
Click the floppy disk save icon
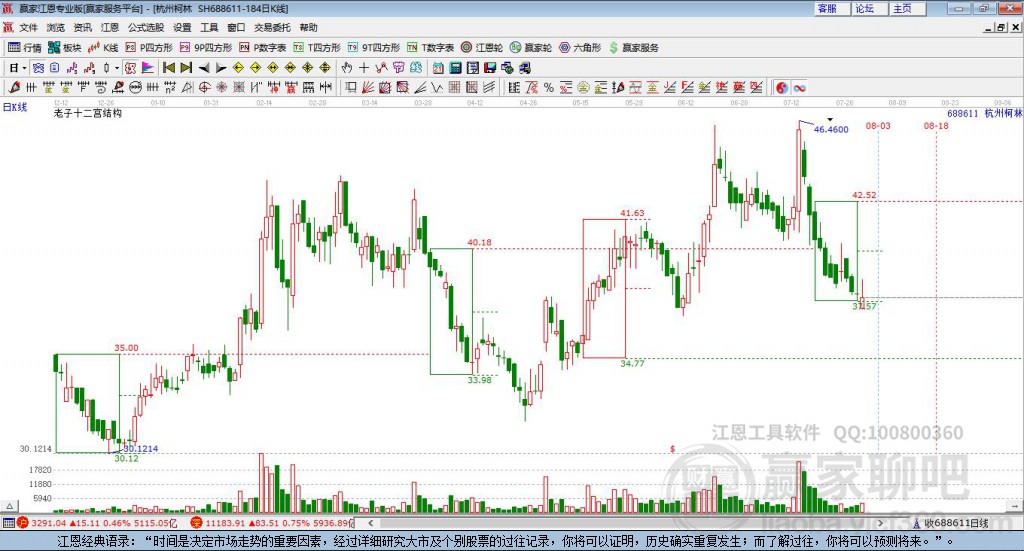point(490,68)
